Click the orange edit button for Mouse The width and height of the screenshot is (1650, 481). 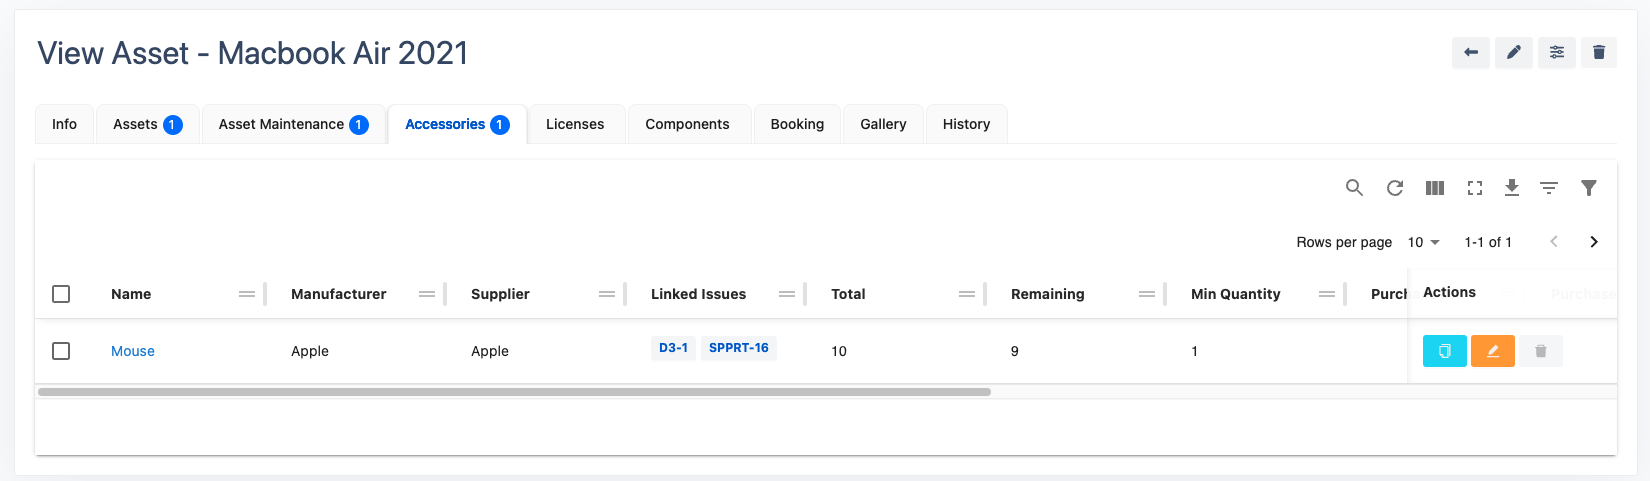[1492, 351]
